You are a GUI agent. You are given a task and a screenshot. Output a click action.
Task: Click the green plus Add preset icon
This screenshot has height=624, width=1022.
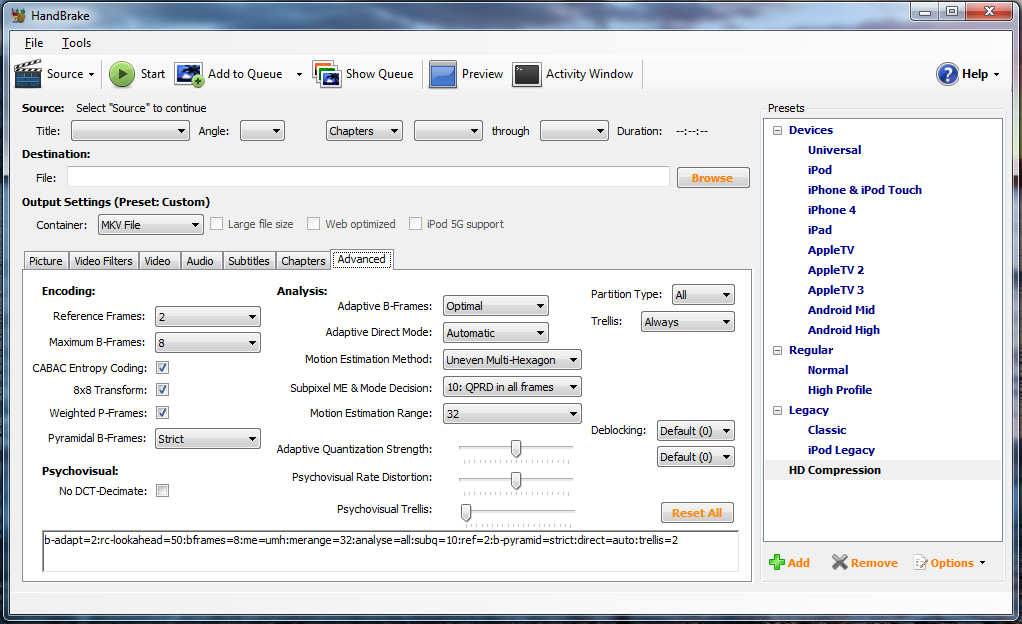[x=777, y=562]
